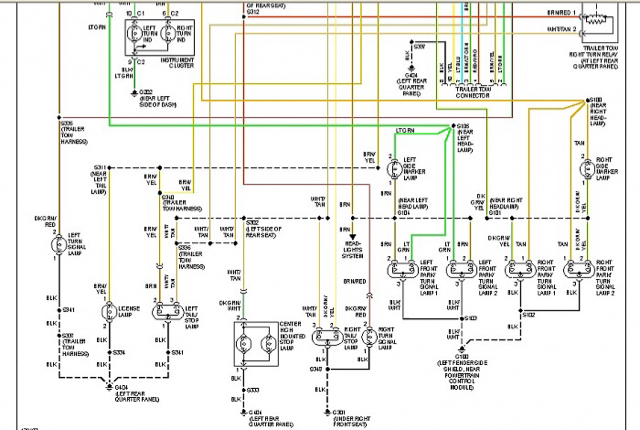The width and height of the screenshot is (640, 430).
Task: Select the Left Tail/Stop Lamp symbol
Action: (x=168, y=312)
